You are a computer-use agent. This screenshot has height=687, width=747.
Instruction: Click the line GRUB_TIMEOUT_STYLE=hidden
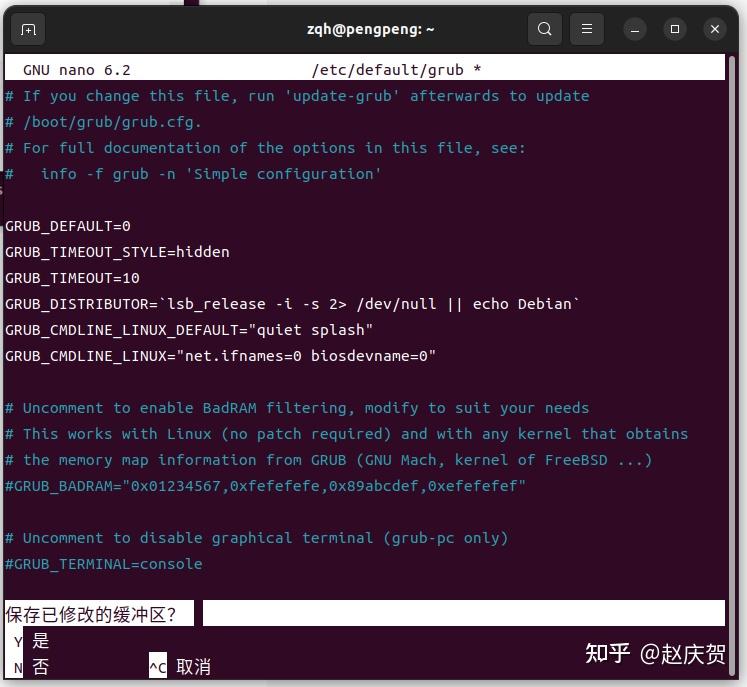coord(117,252)
